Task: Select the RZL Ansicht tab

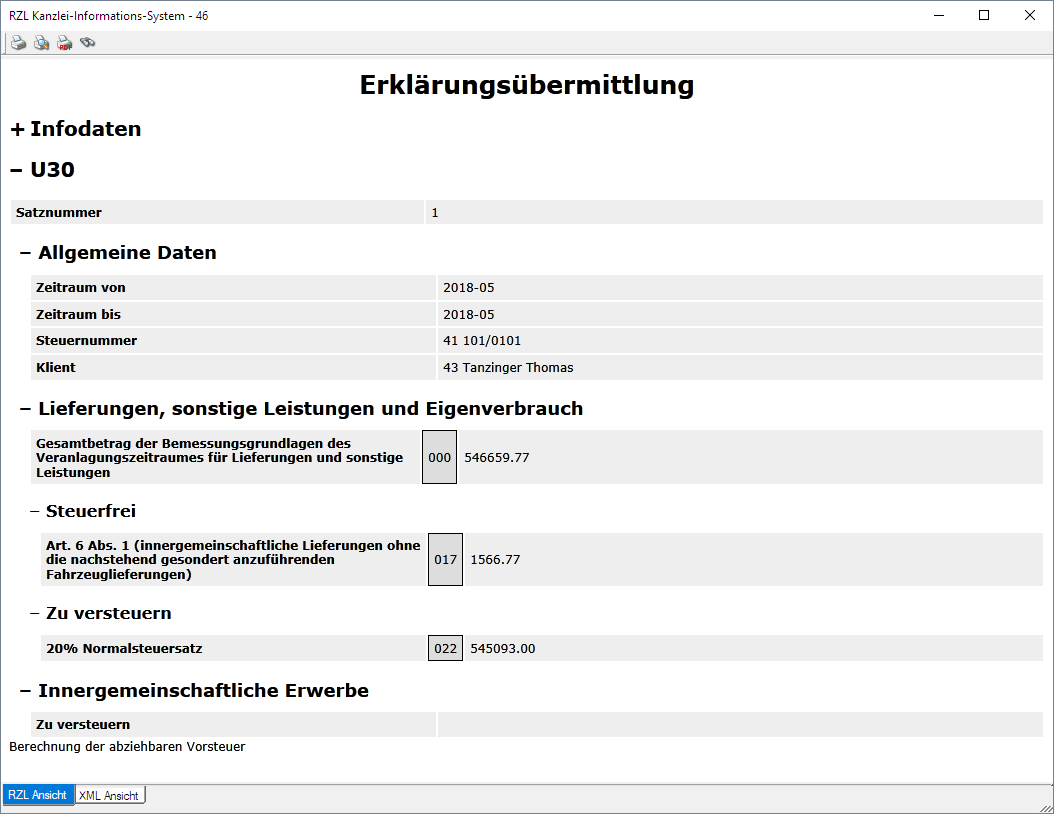Action: [x=38, y=795]
